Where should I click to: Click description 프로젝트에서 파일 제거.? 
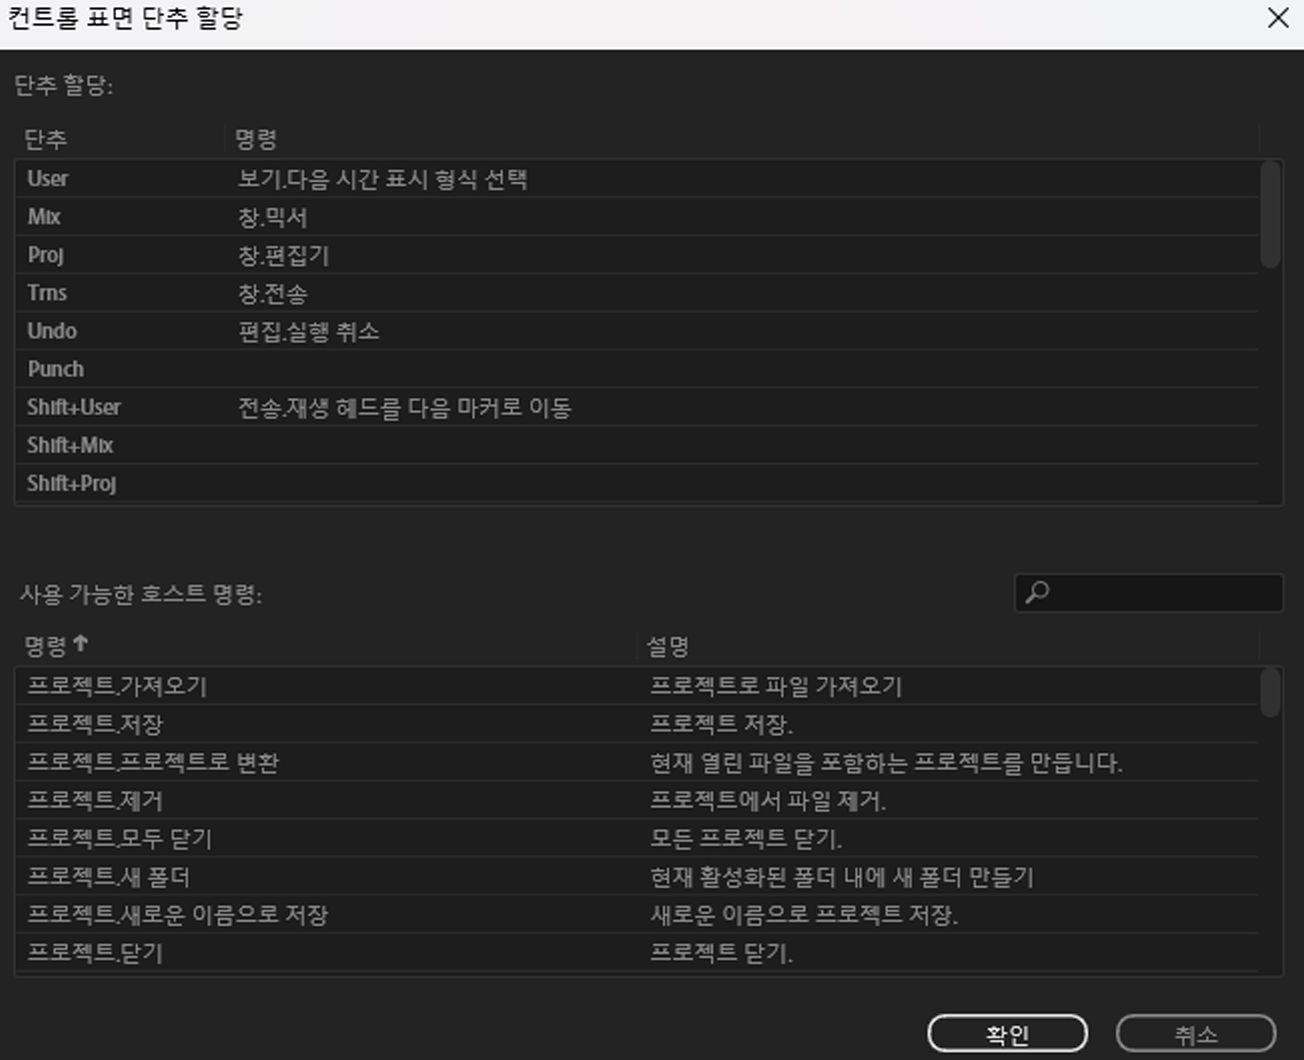(768, 800)
